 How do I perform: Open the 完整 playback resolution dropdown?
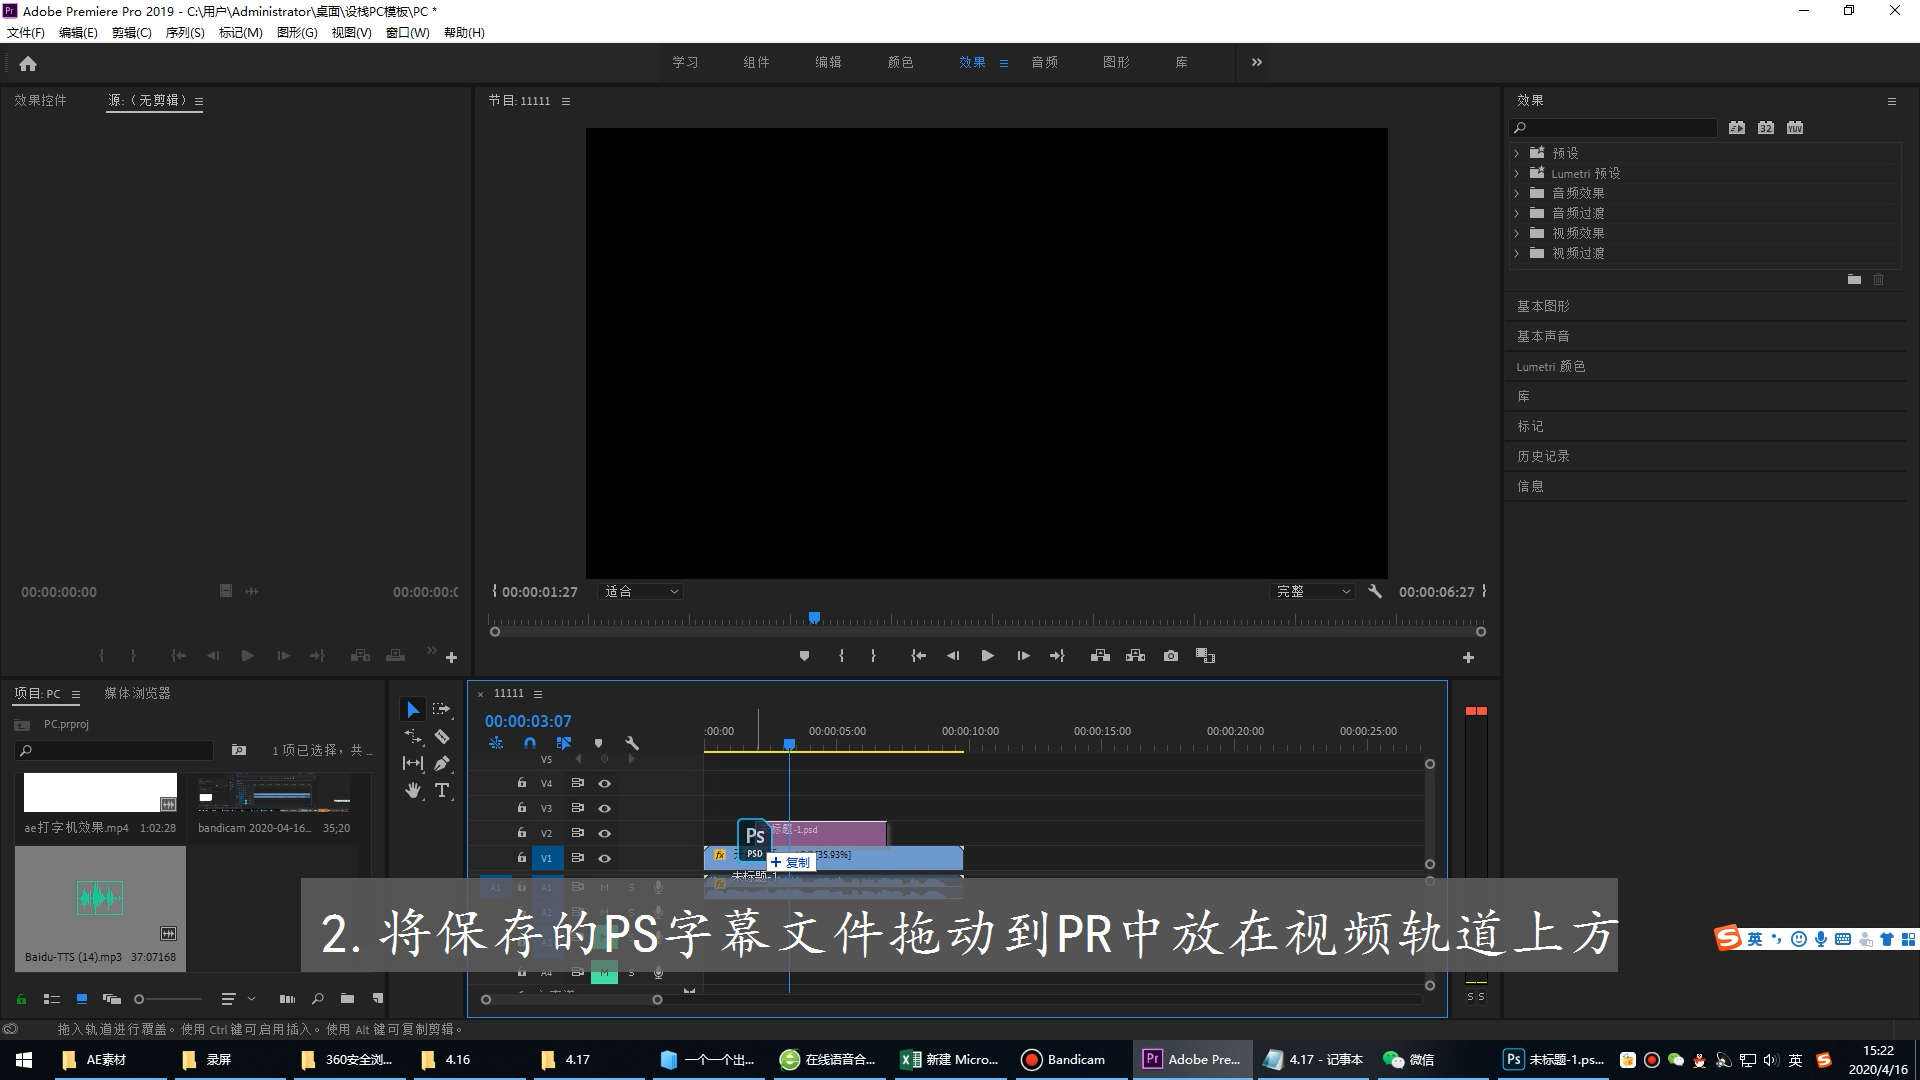(1312, 591)
